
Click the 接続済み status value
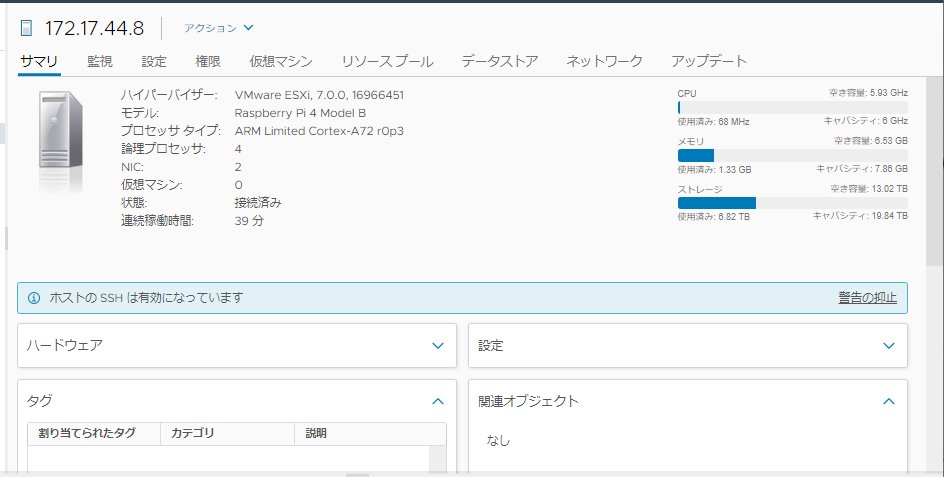(x=258, y=203)
